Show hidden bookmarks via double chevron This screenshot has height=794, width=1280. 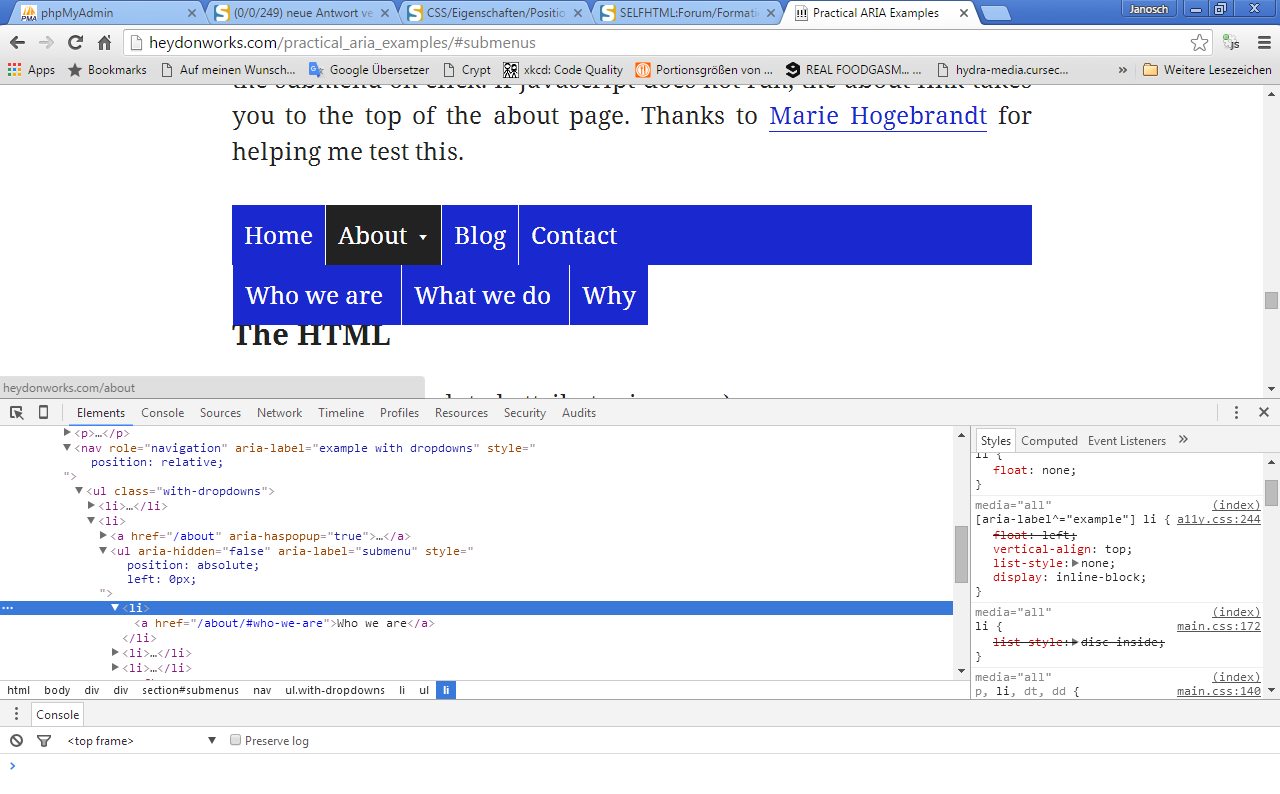pos(1123,70)
